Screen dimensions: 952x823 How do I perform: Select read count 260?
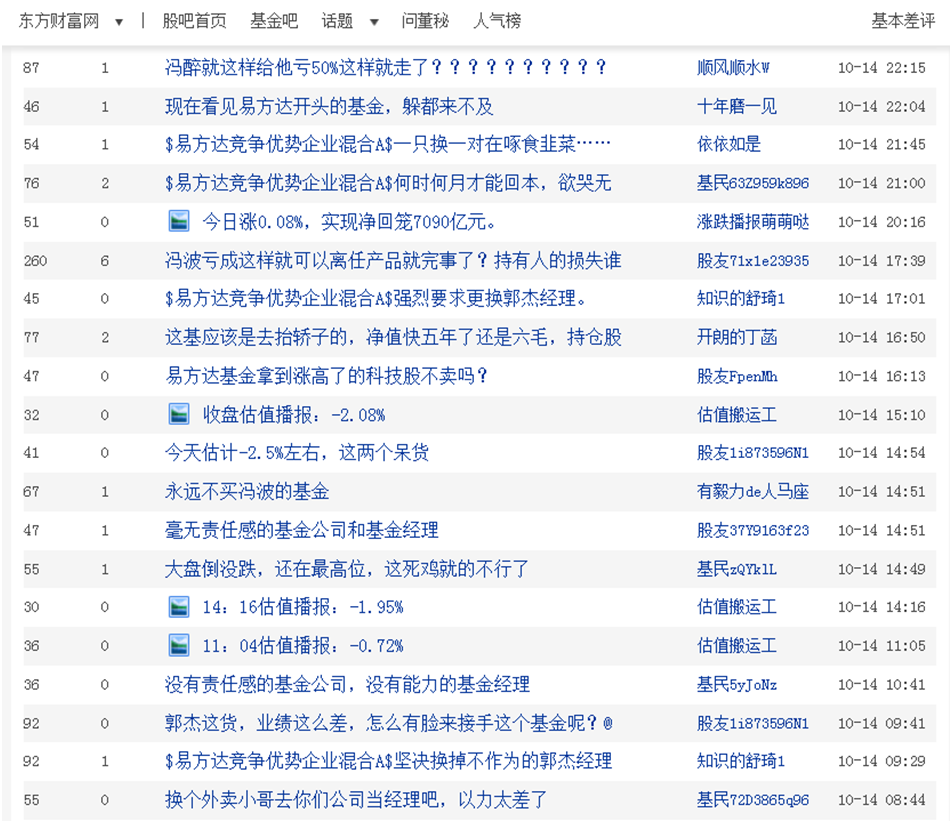coord(35,260)
